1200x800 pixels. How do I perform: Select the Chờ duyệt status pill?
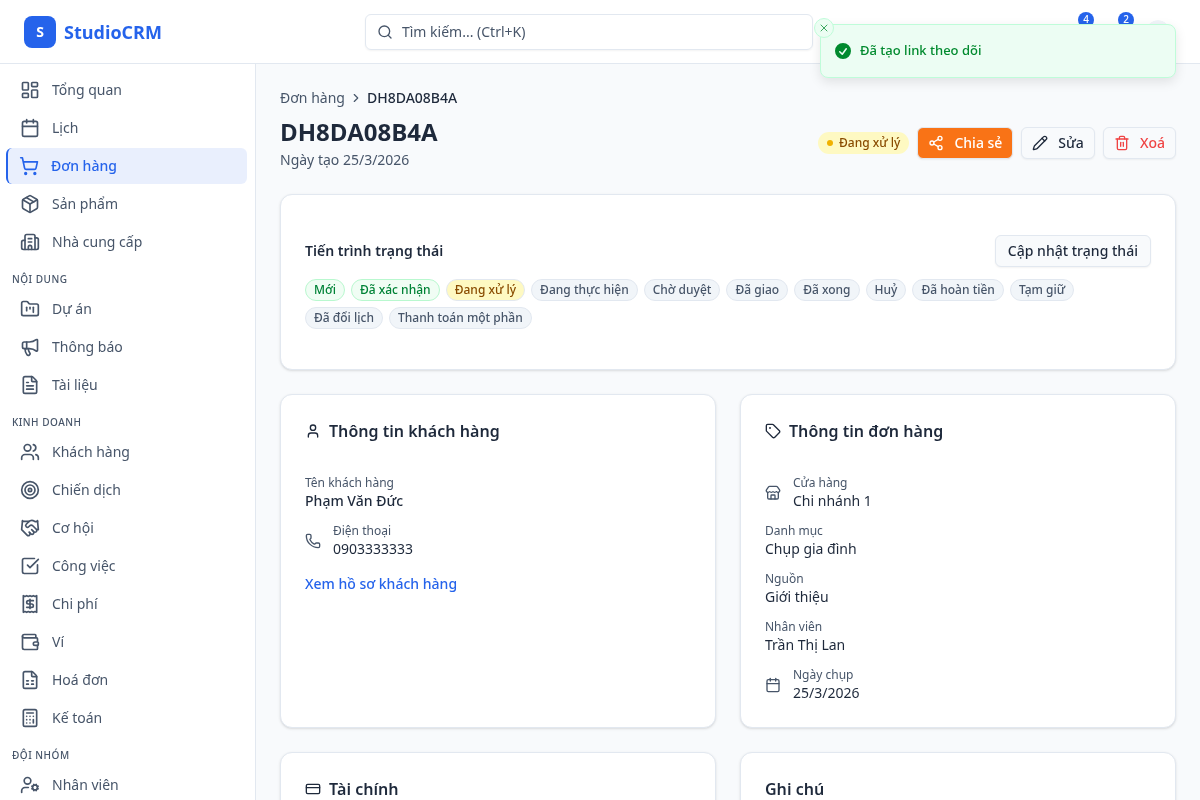681,290
